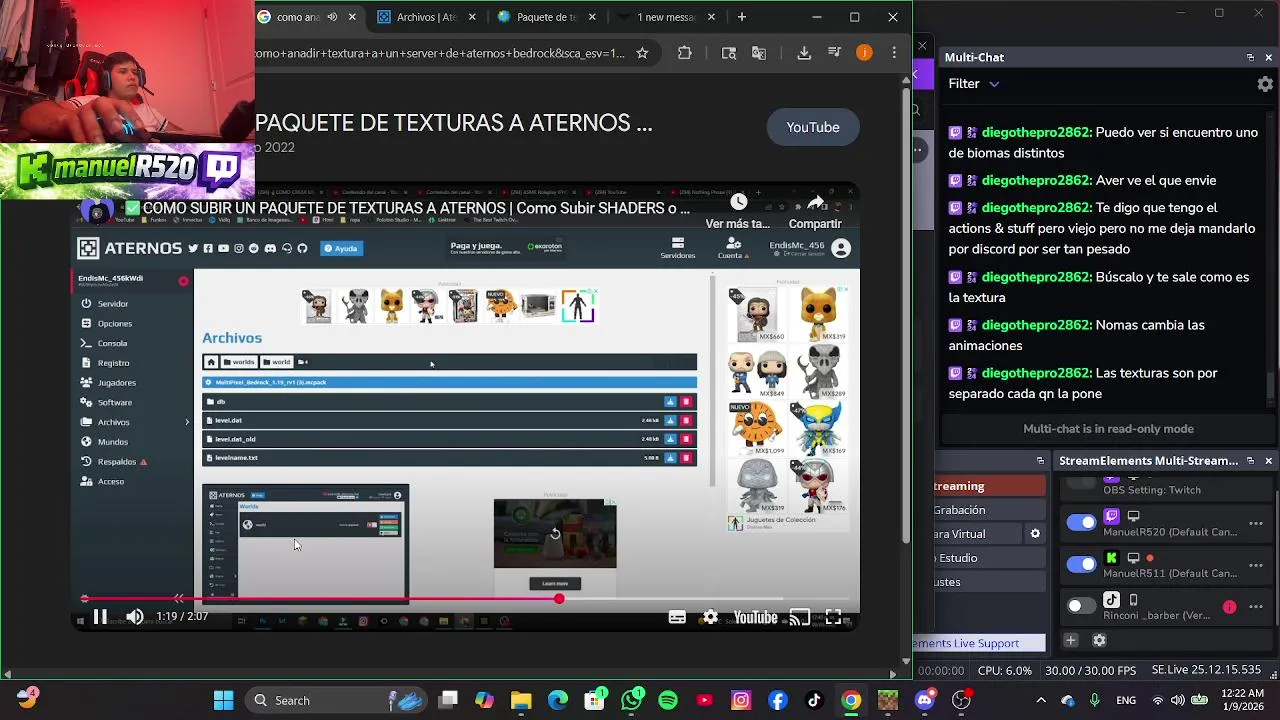Open Chrome extensions puzzle icon

click(685, 53)
